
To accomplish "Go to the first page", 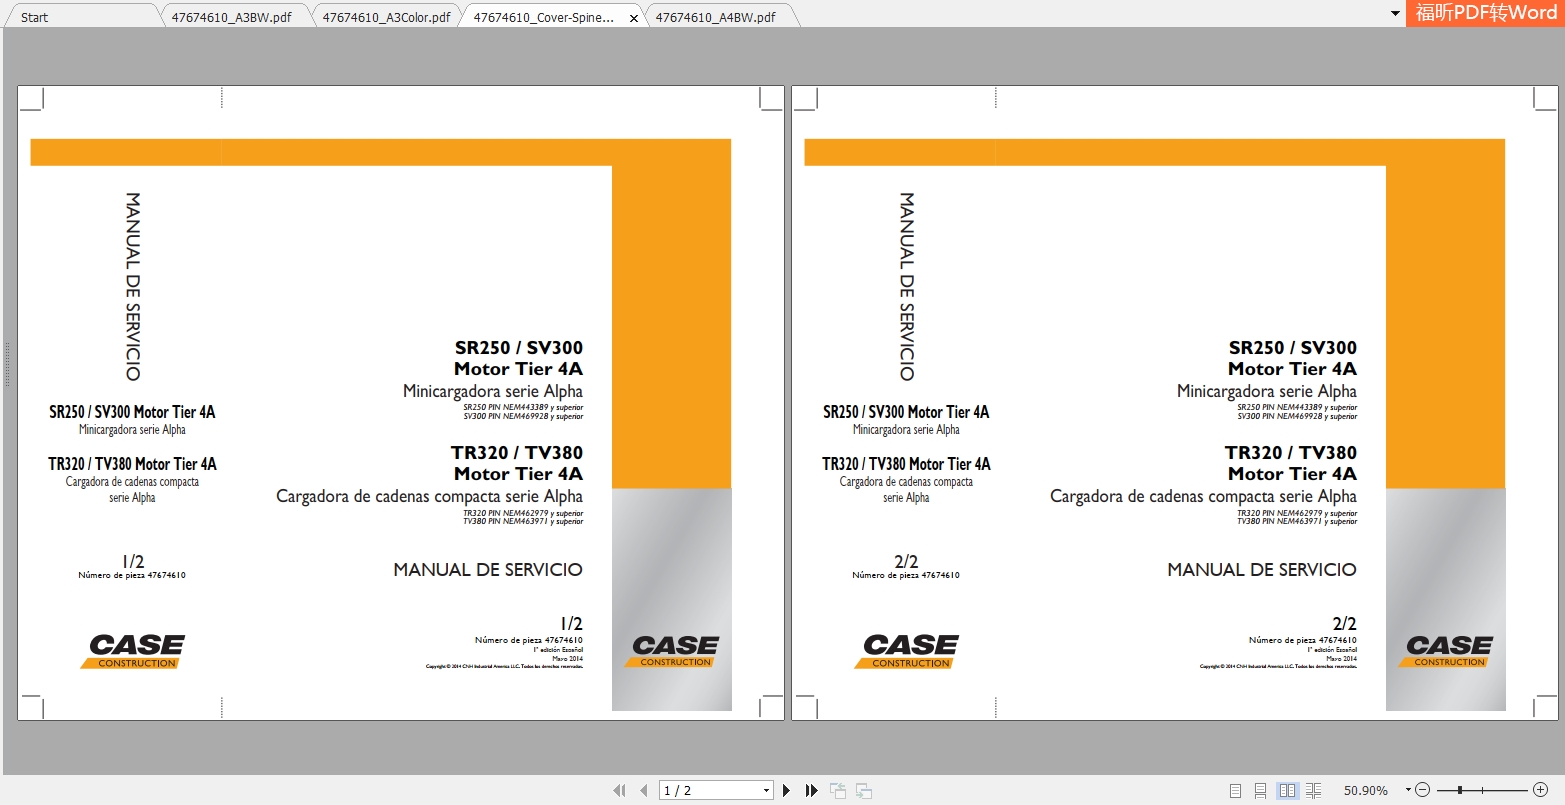I will [x=619, y=790].
